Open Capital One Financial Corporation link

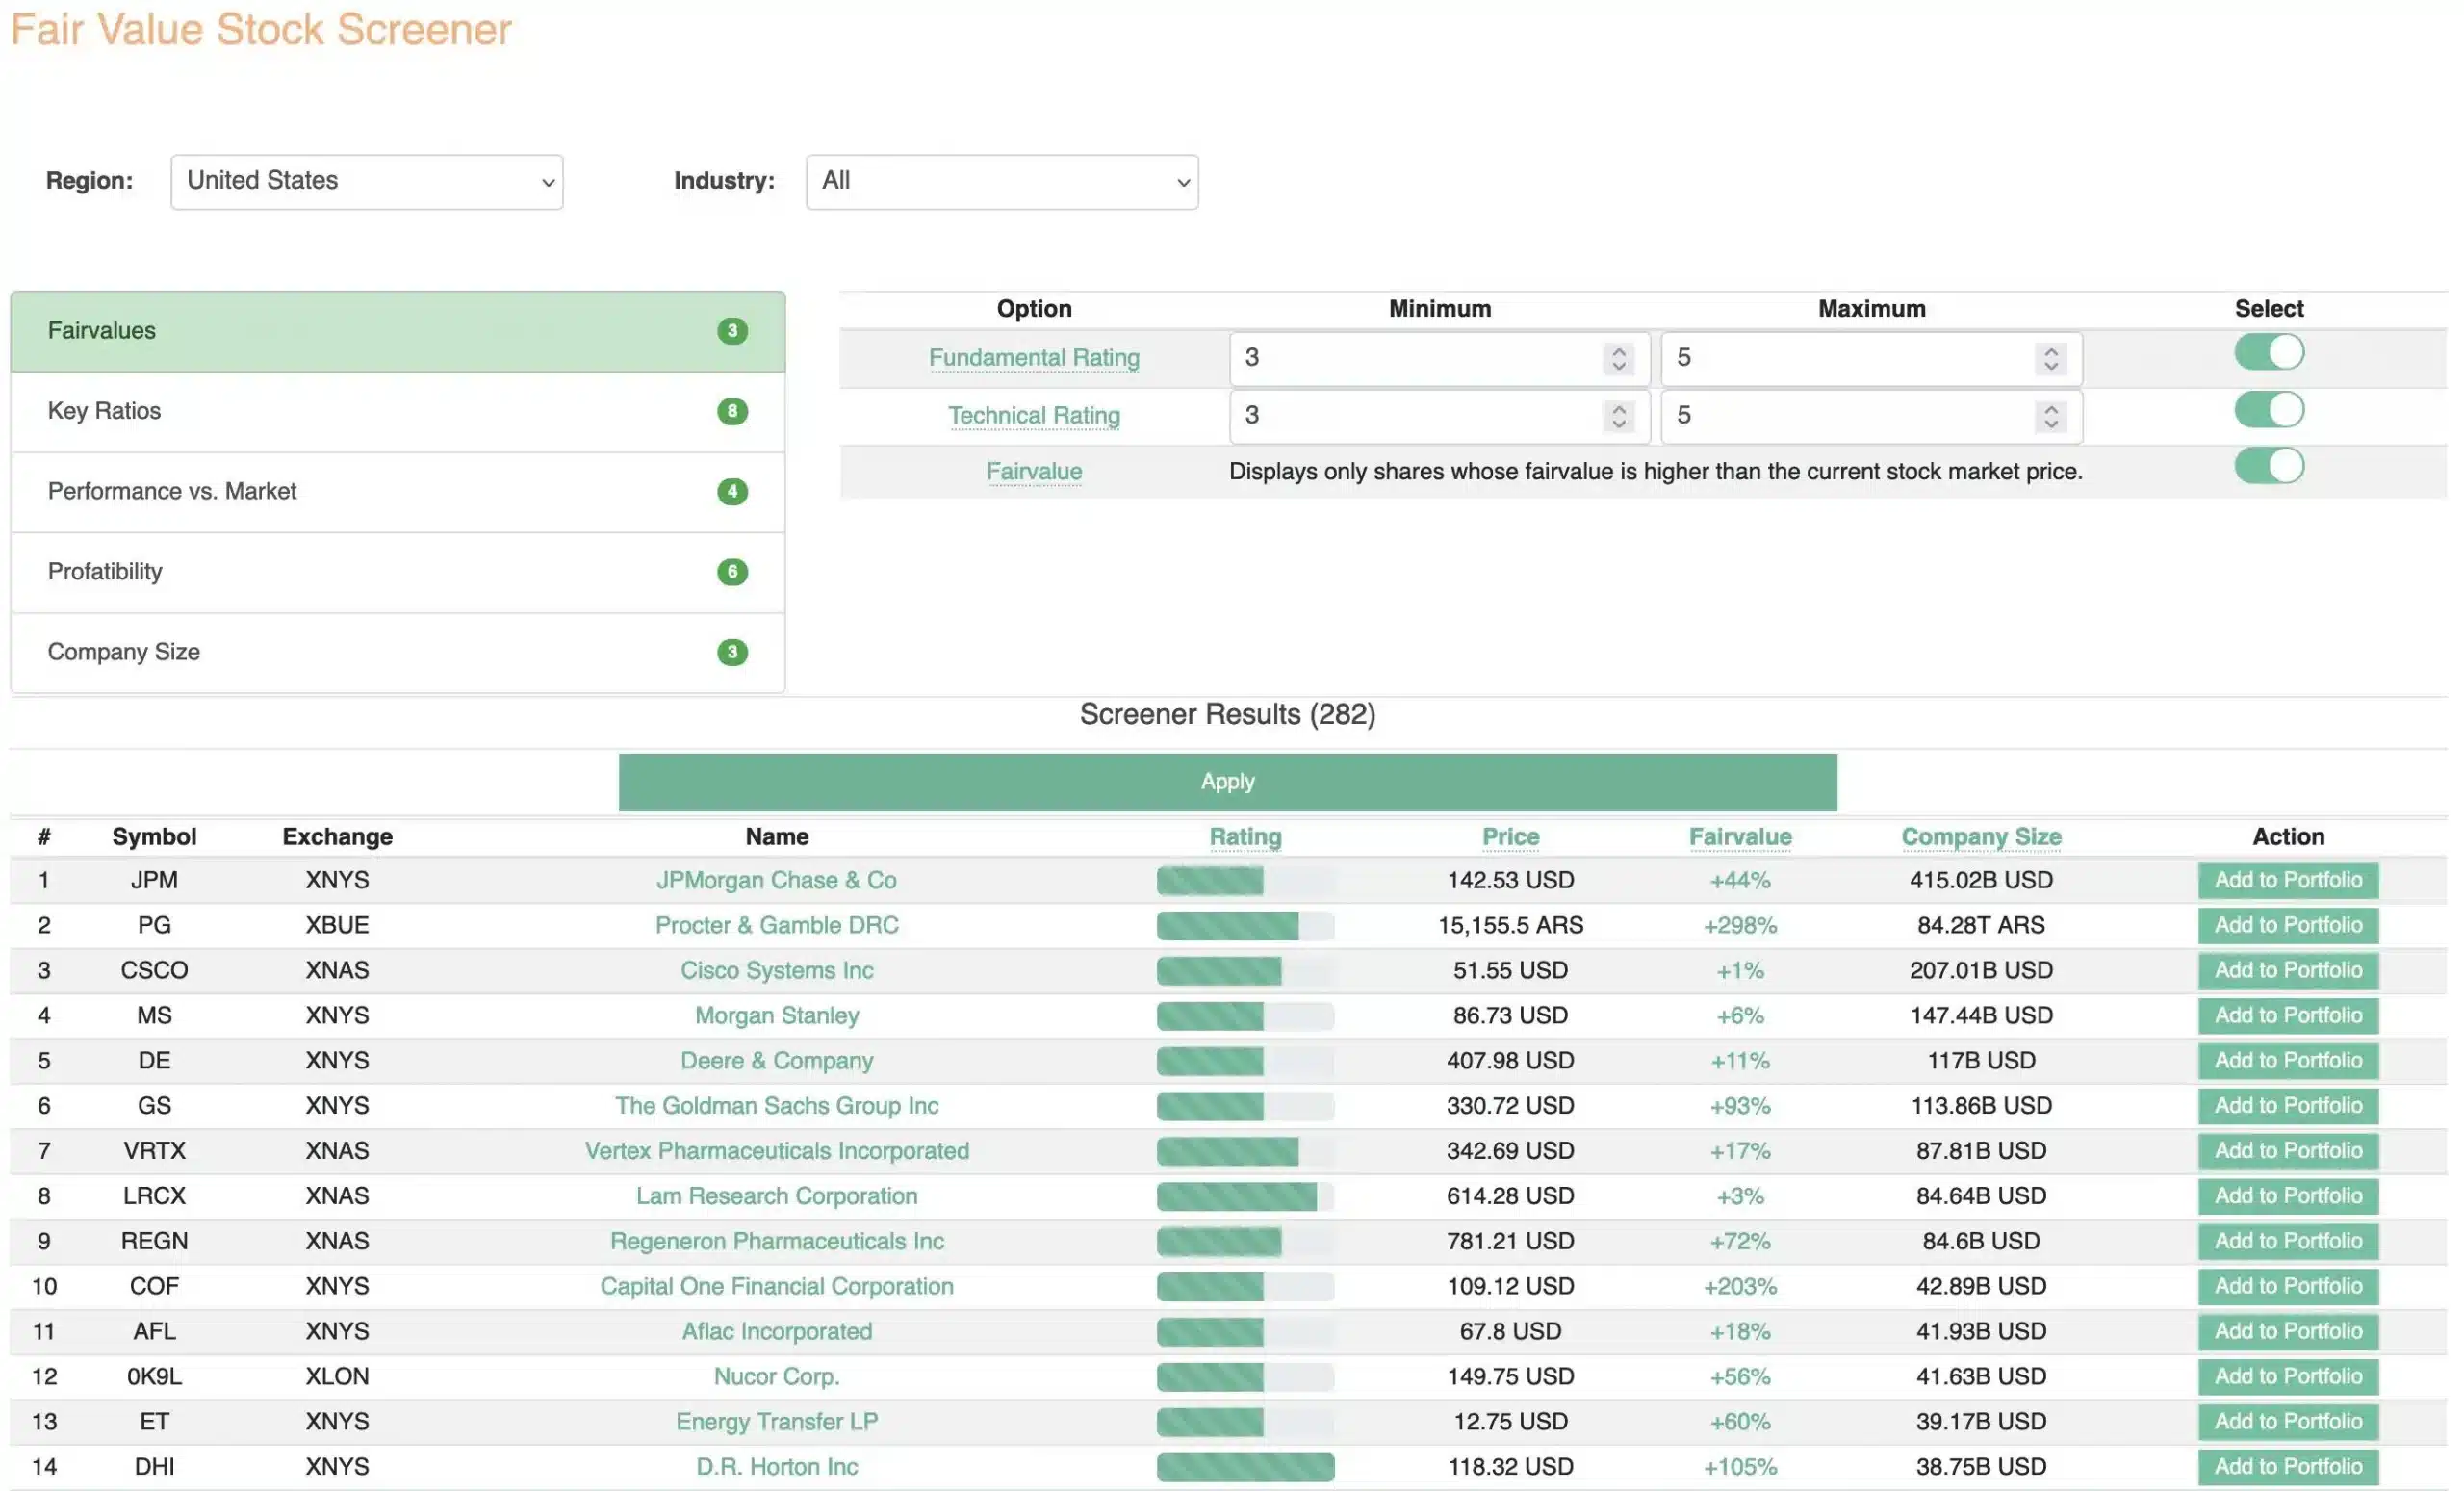(777, 1286)
